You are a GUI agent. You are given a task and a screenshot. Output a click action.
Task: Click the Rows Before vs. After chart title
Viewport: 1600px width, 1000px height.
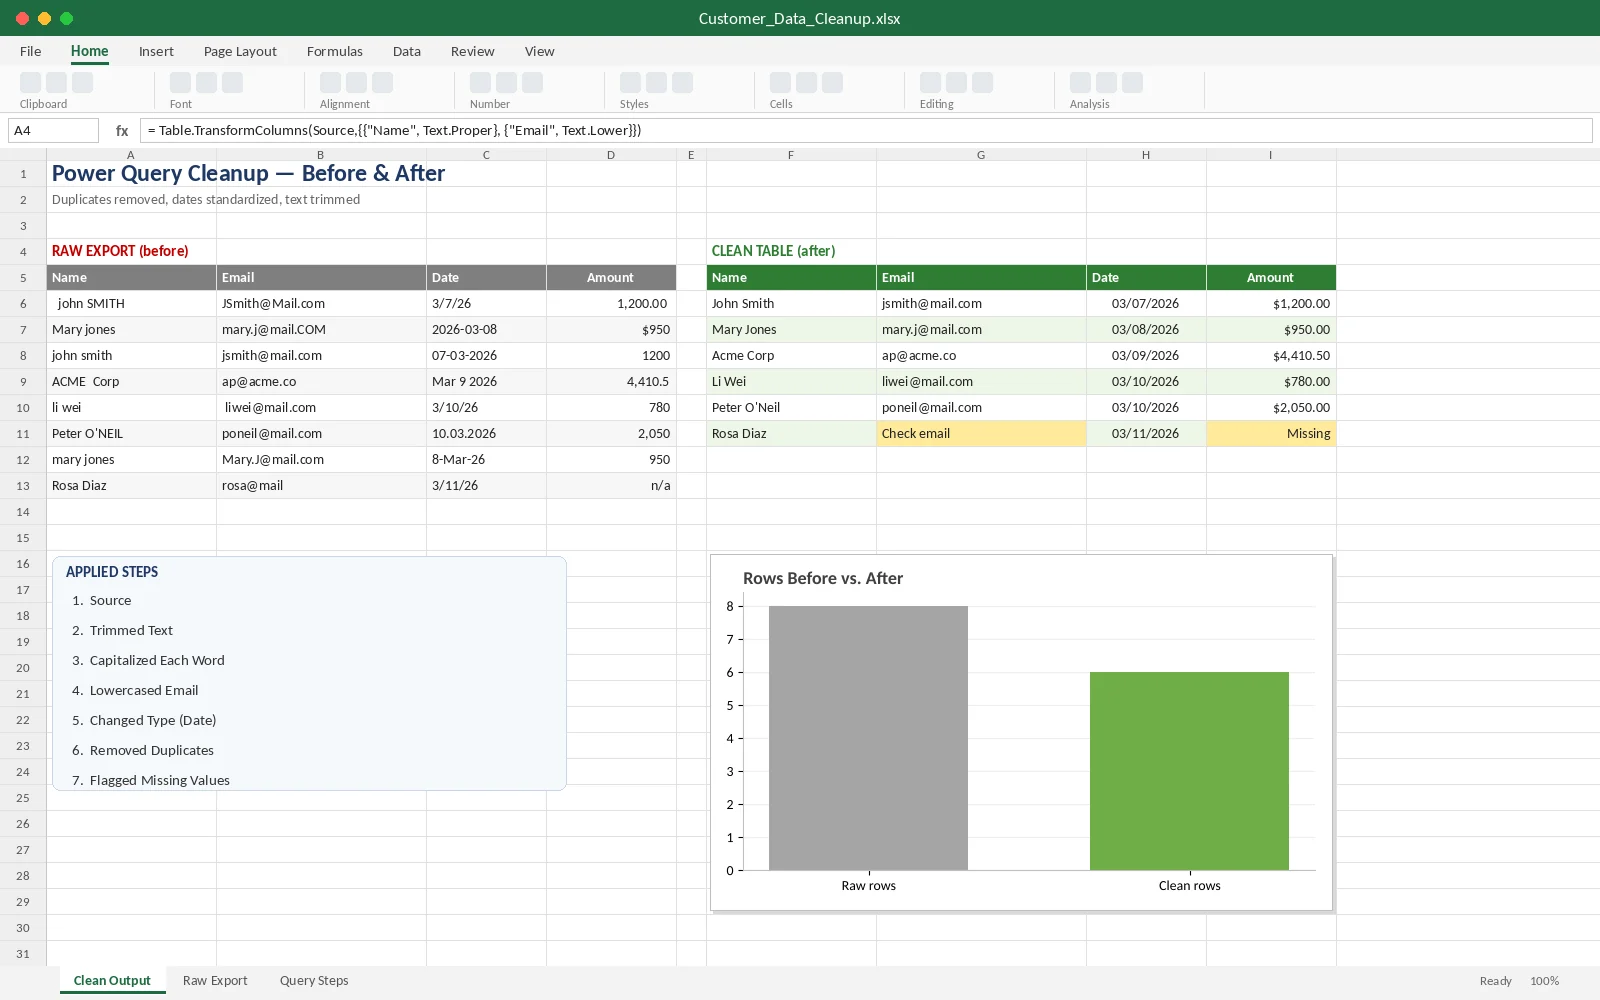click(x=823, y=578)
